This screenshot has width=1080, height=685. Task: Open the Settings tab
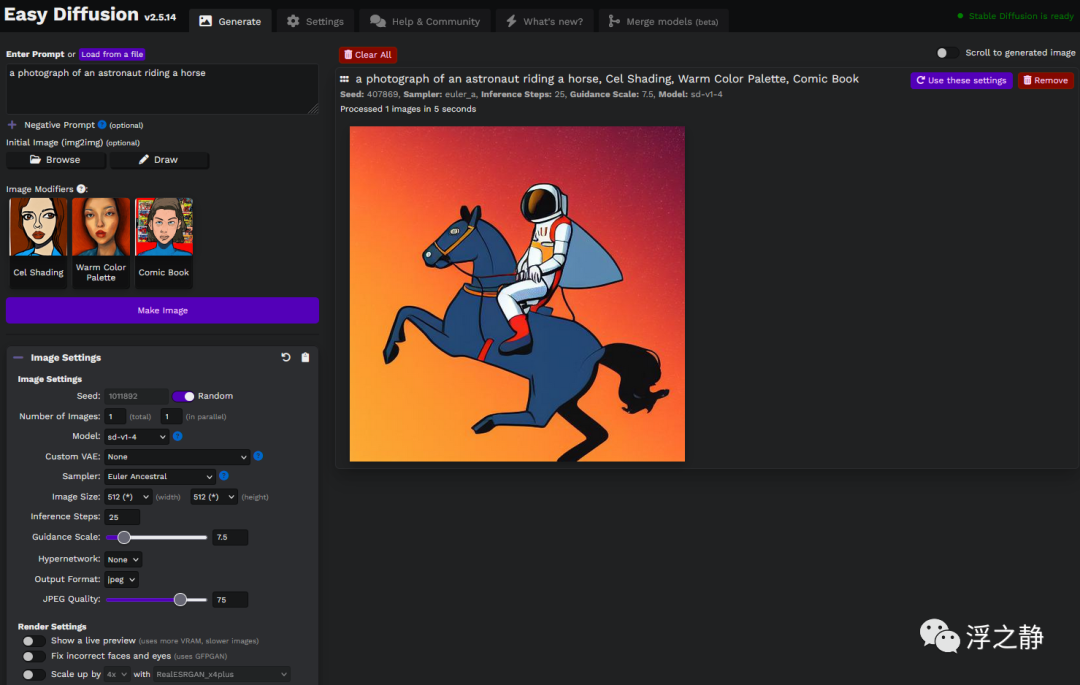(x=315, y=21)
